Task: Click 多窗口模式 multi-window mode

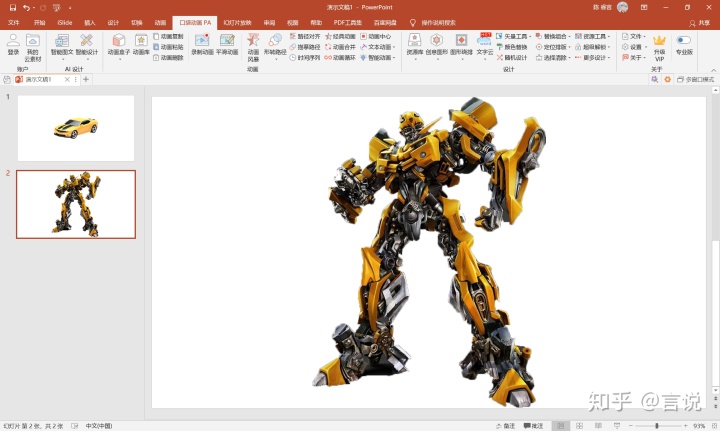Action: (696, 79)
